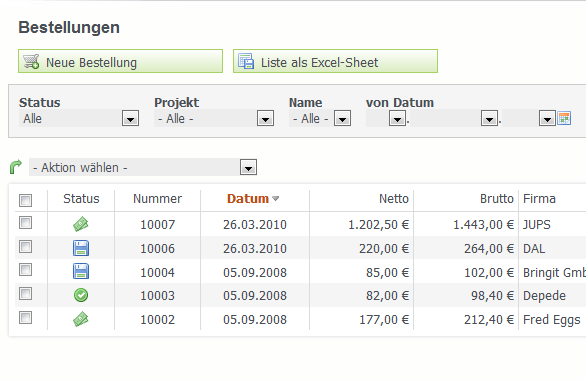The width and height of the screenshot is (586, 380).
Task: Click the date 26.03.2010 of order 10007
Action: point(255,225)
